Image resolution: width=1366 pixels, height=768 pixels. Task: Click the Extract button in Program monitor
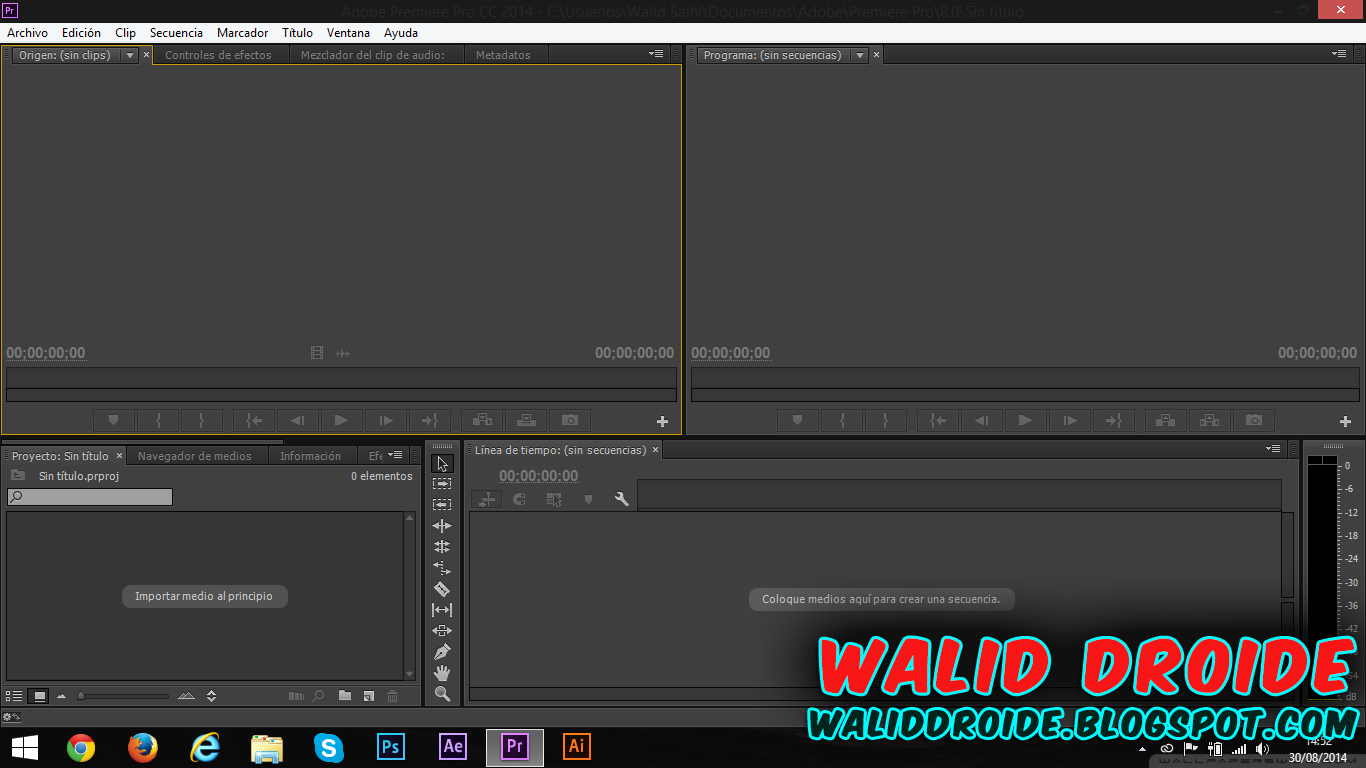[x=1210, y=421]
